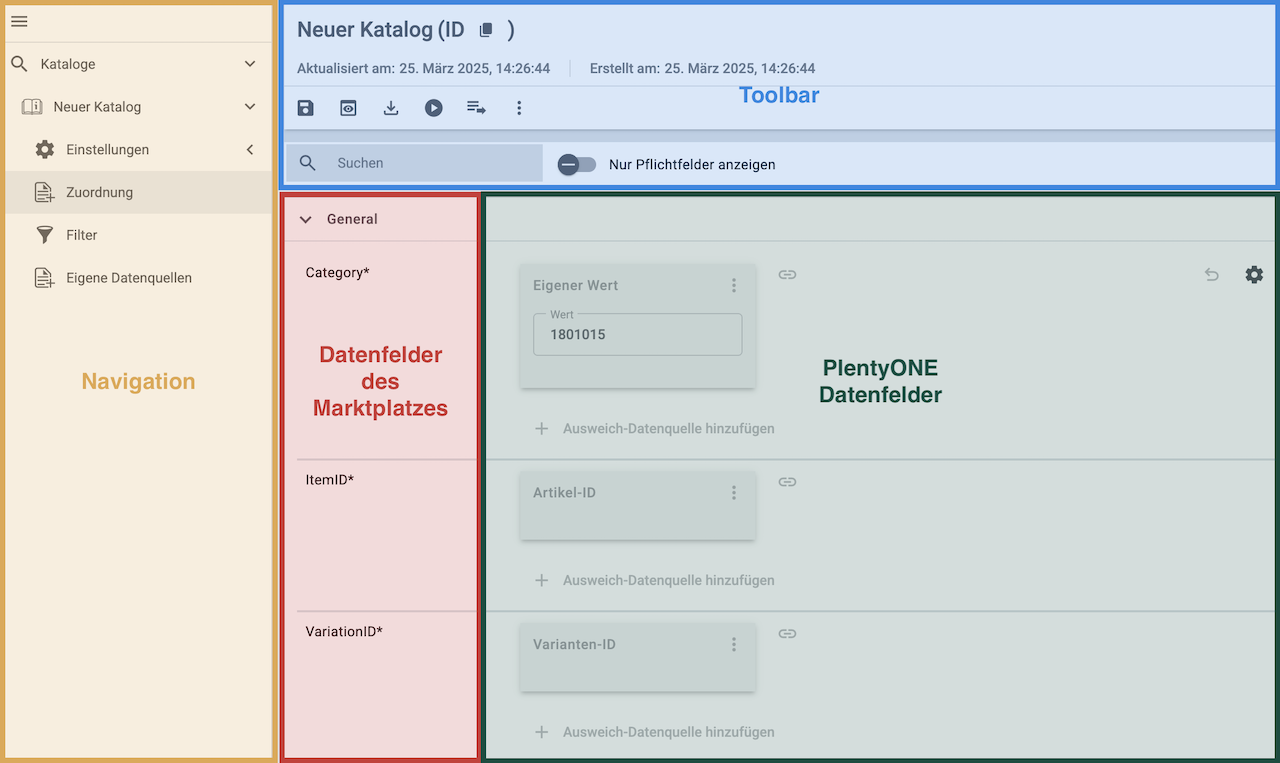
Task: Click the undo arrow in Category row
Action: coord(1211,274)
